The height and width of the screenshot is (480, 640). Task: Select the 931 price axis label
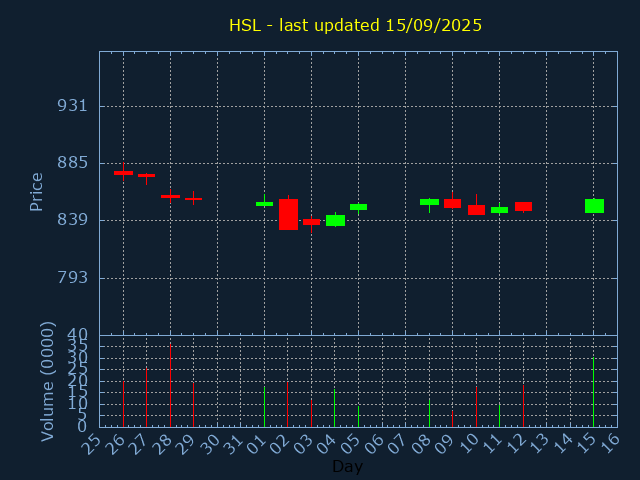click(x=73, y=106)
